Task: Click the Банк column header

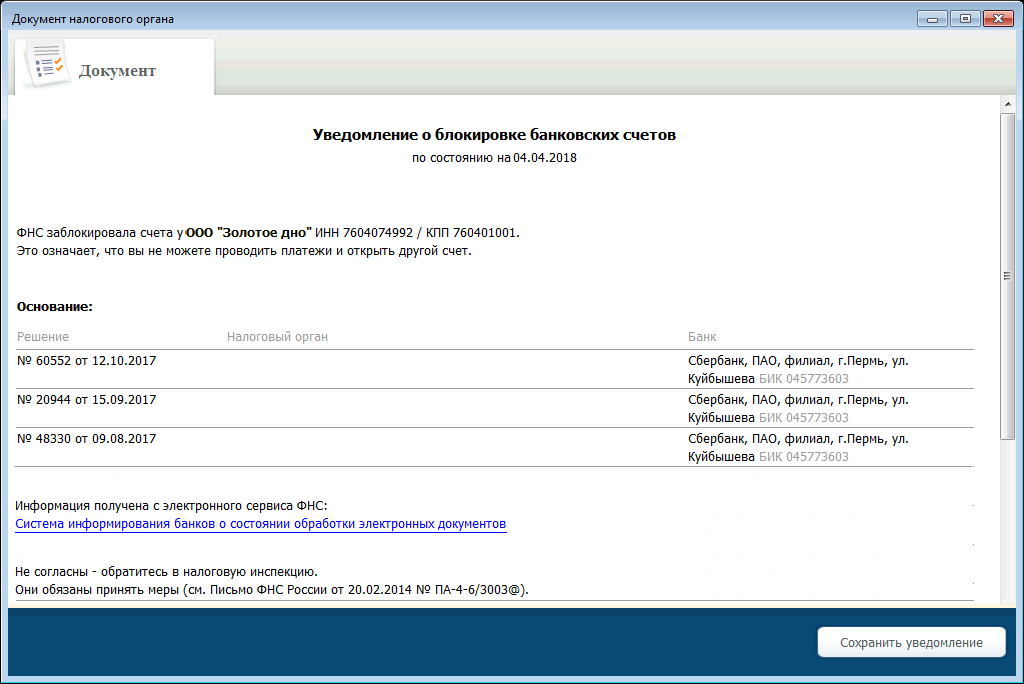Action: coord(702,336)
